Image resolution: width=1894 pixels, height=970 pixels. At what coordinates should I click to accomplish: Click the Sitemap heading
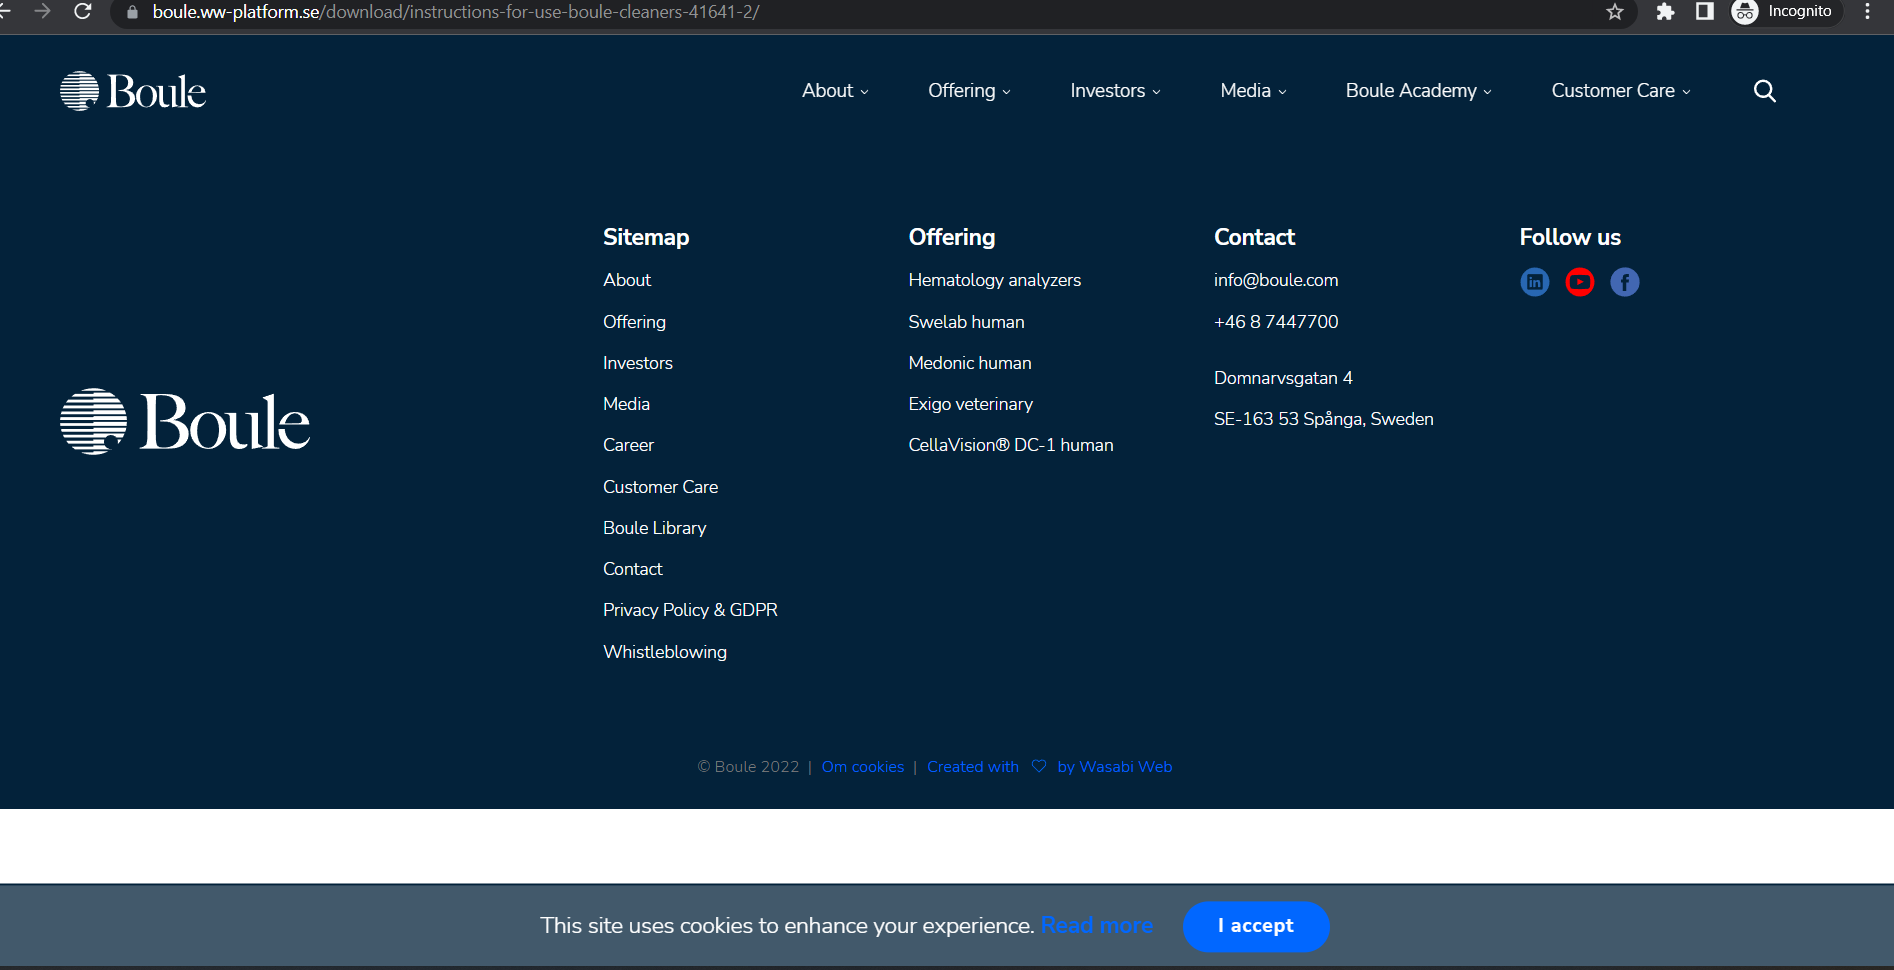coord(646,238)
